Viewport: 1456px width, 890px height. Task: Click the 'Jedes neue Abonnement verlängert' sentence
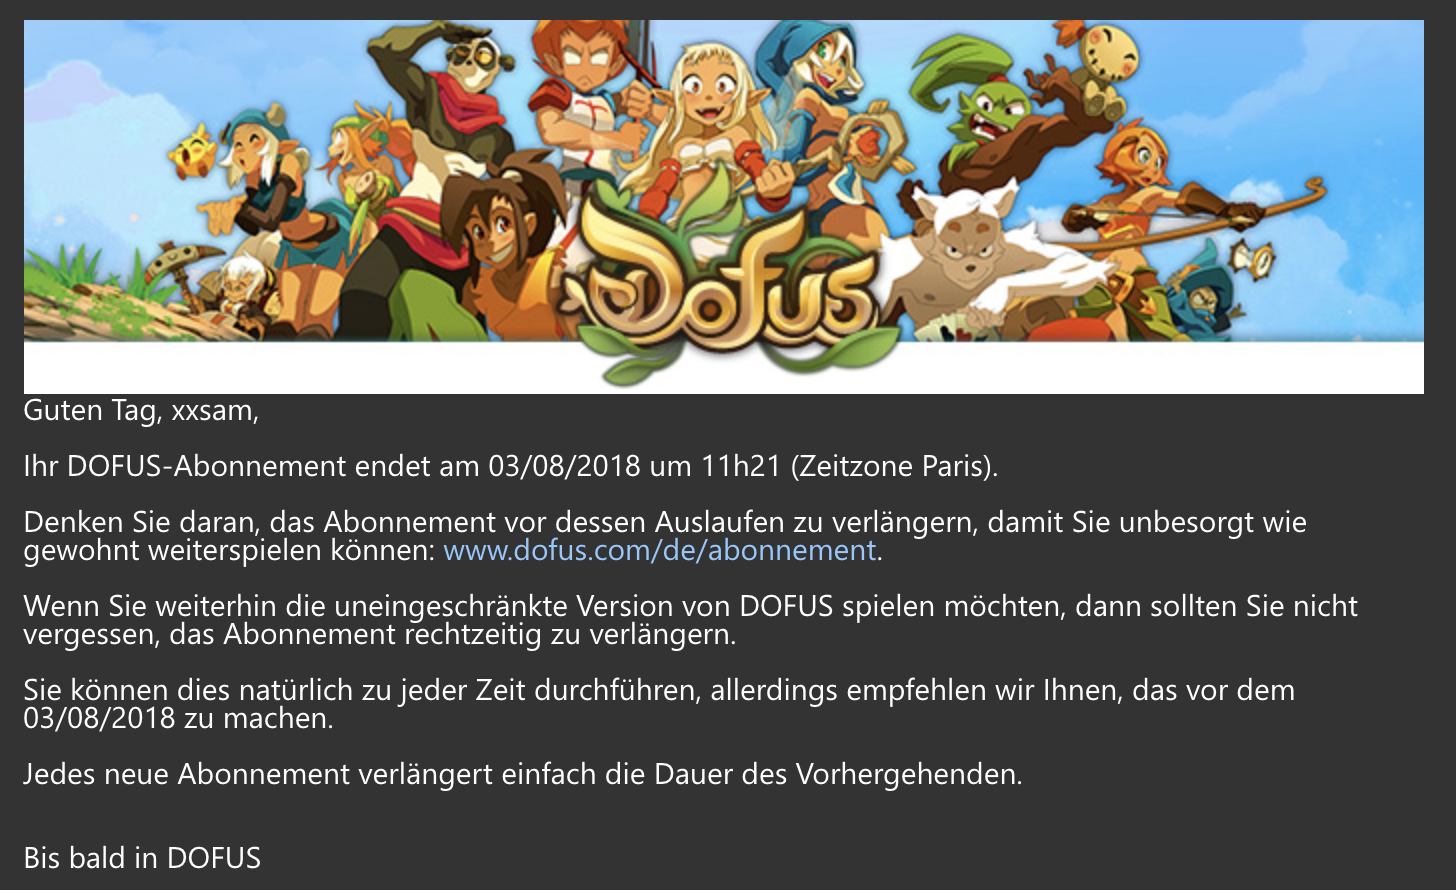click(522, 774)
